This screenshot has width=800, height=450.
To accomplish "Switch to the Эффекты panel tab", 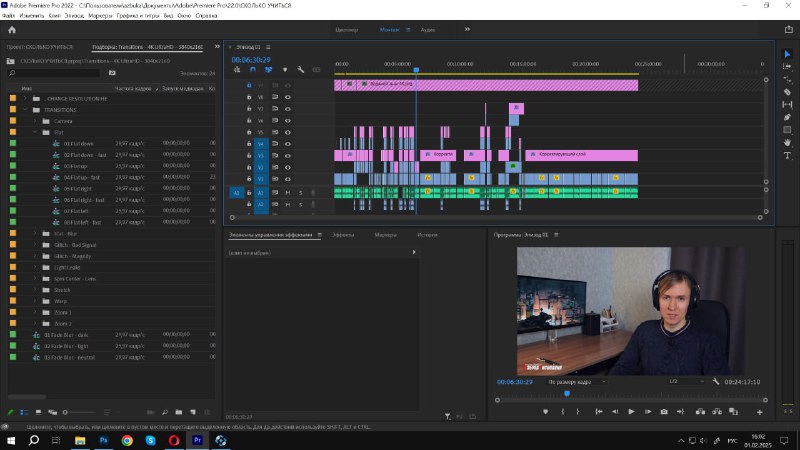I will point(343,235).
